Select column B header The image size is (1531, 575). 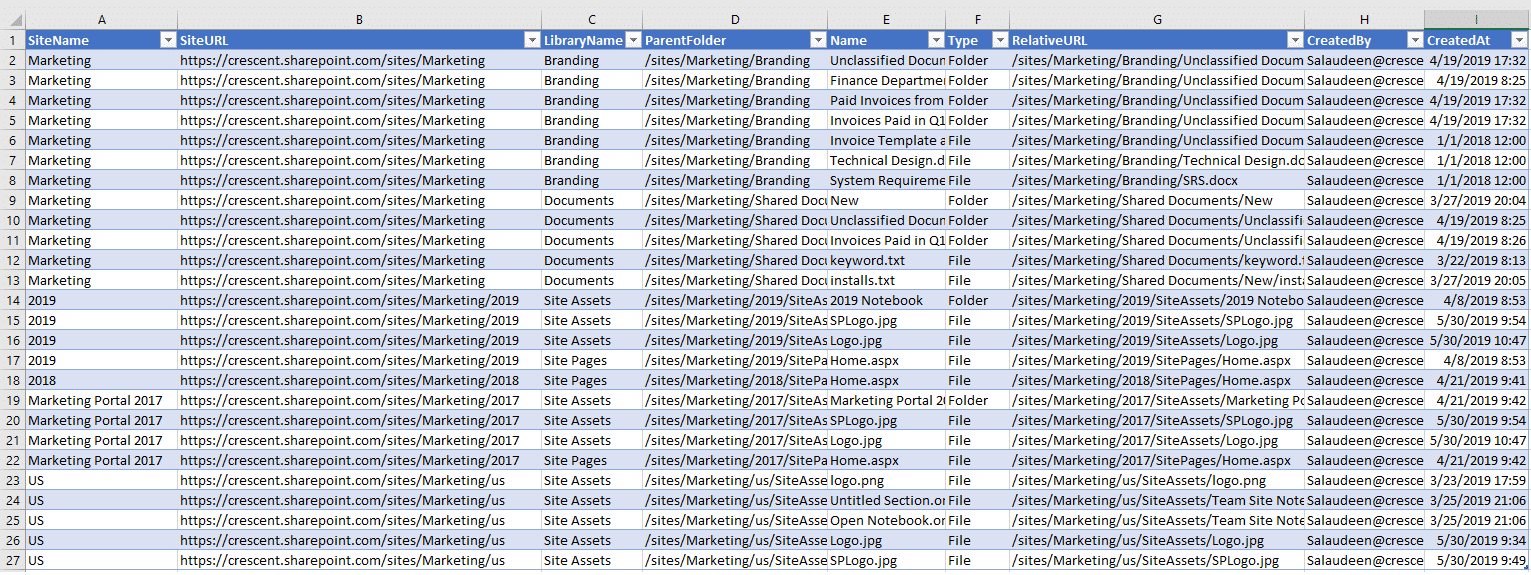[x=359, y=19]
